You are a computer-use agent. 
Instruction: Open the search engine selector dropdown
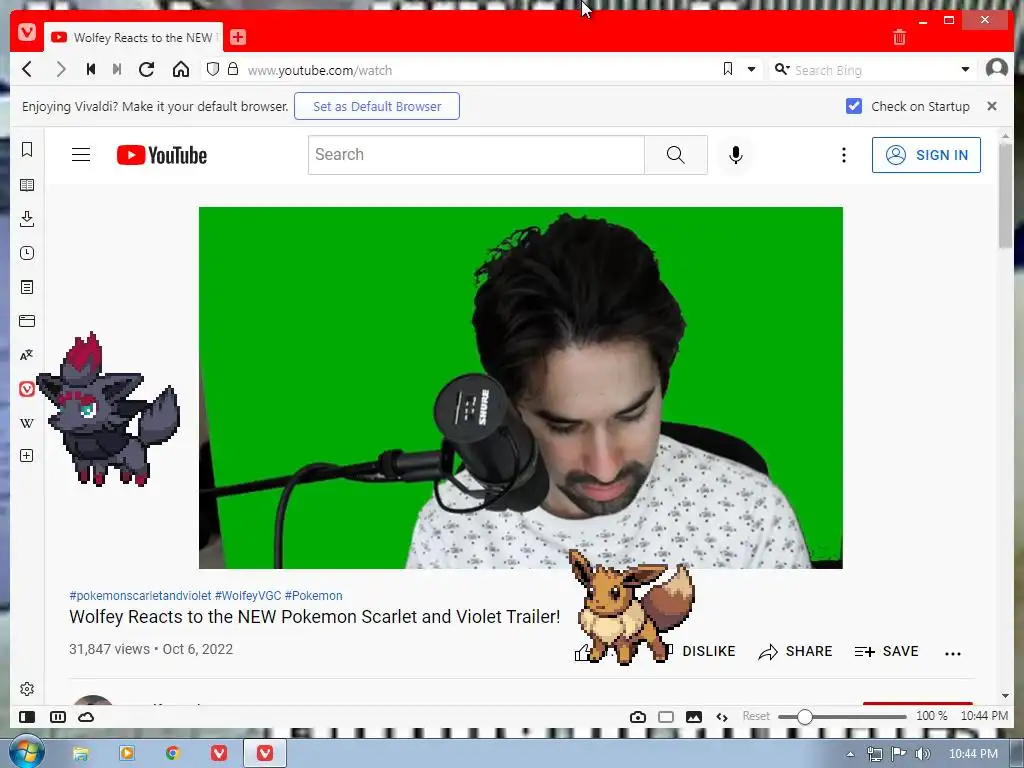coord(782,69)
